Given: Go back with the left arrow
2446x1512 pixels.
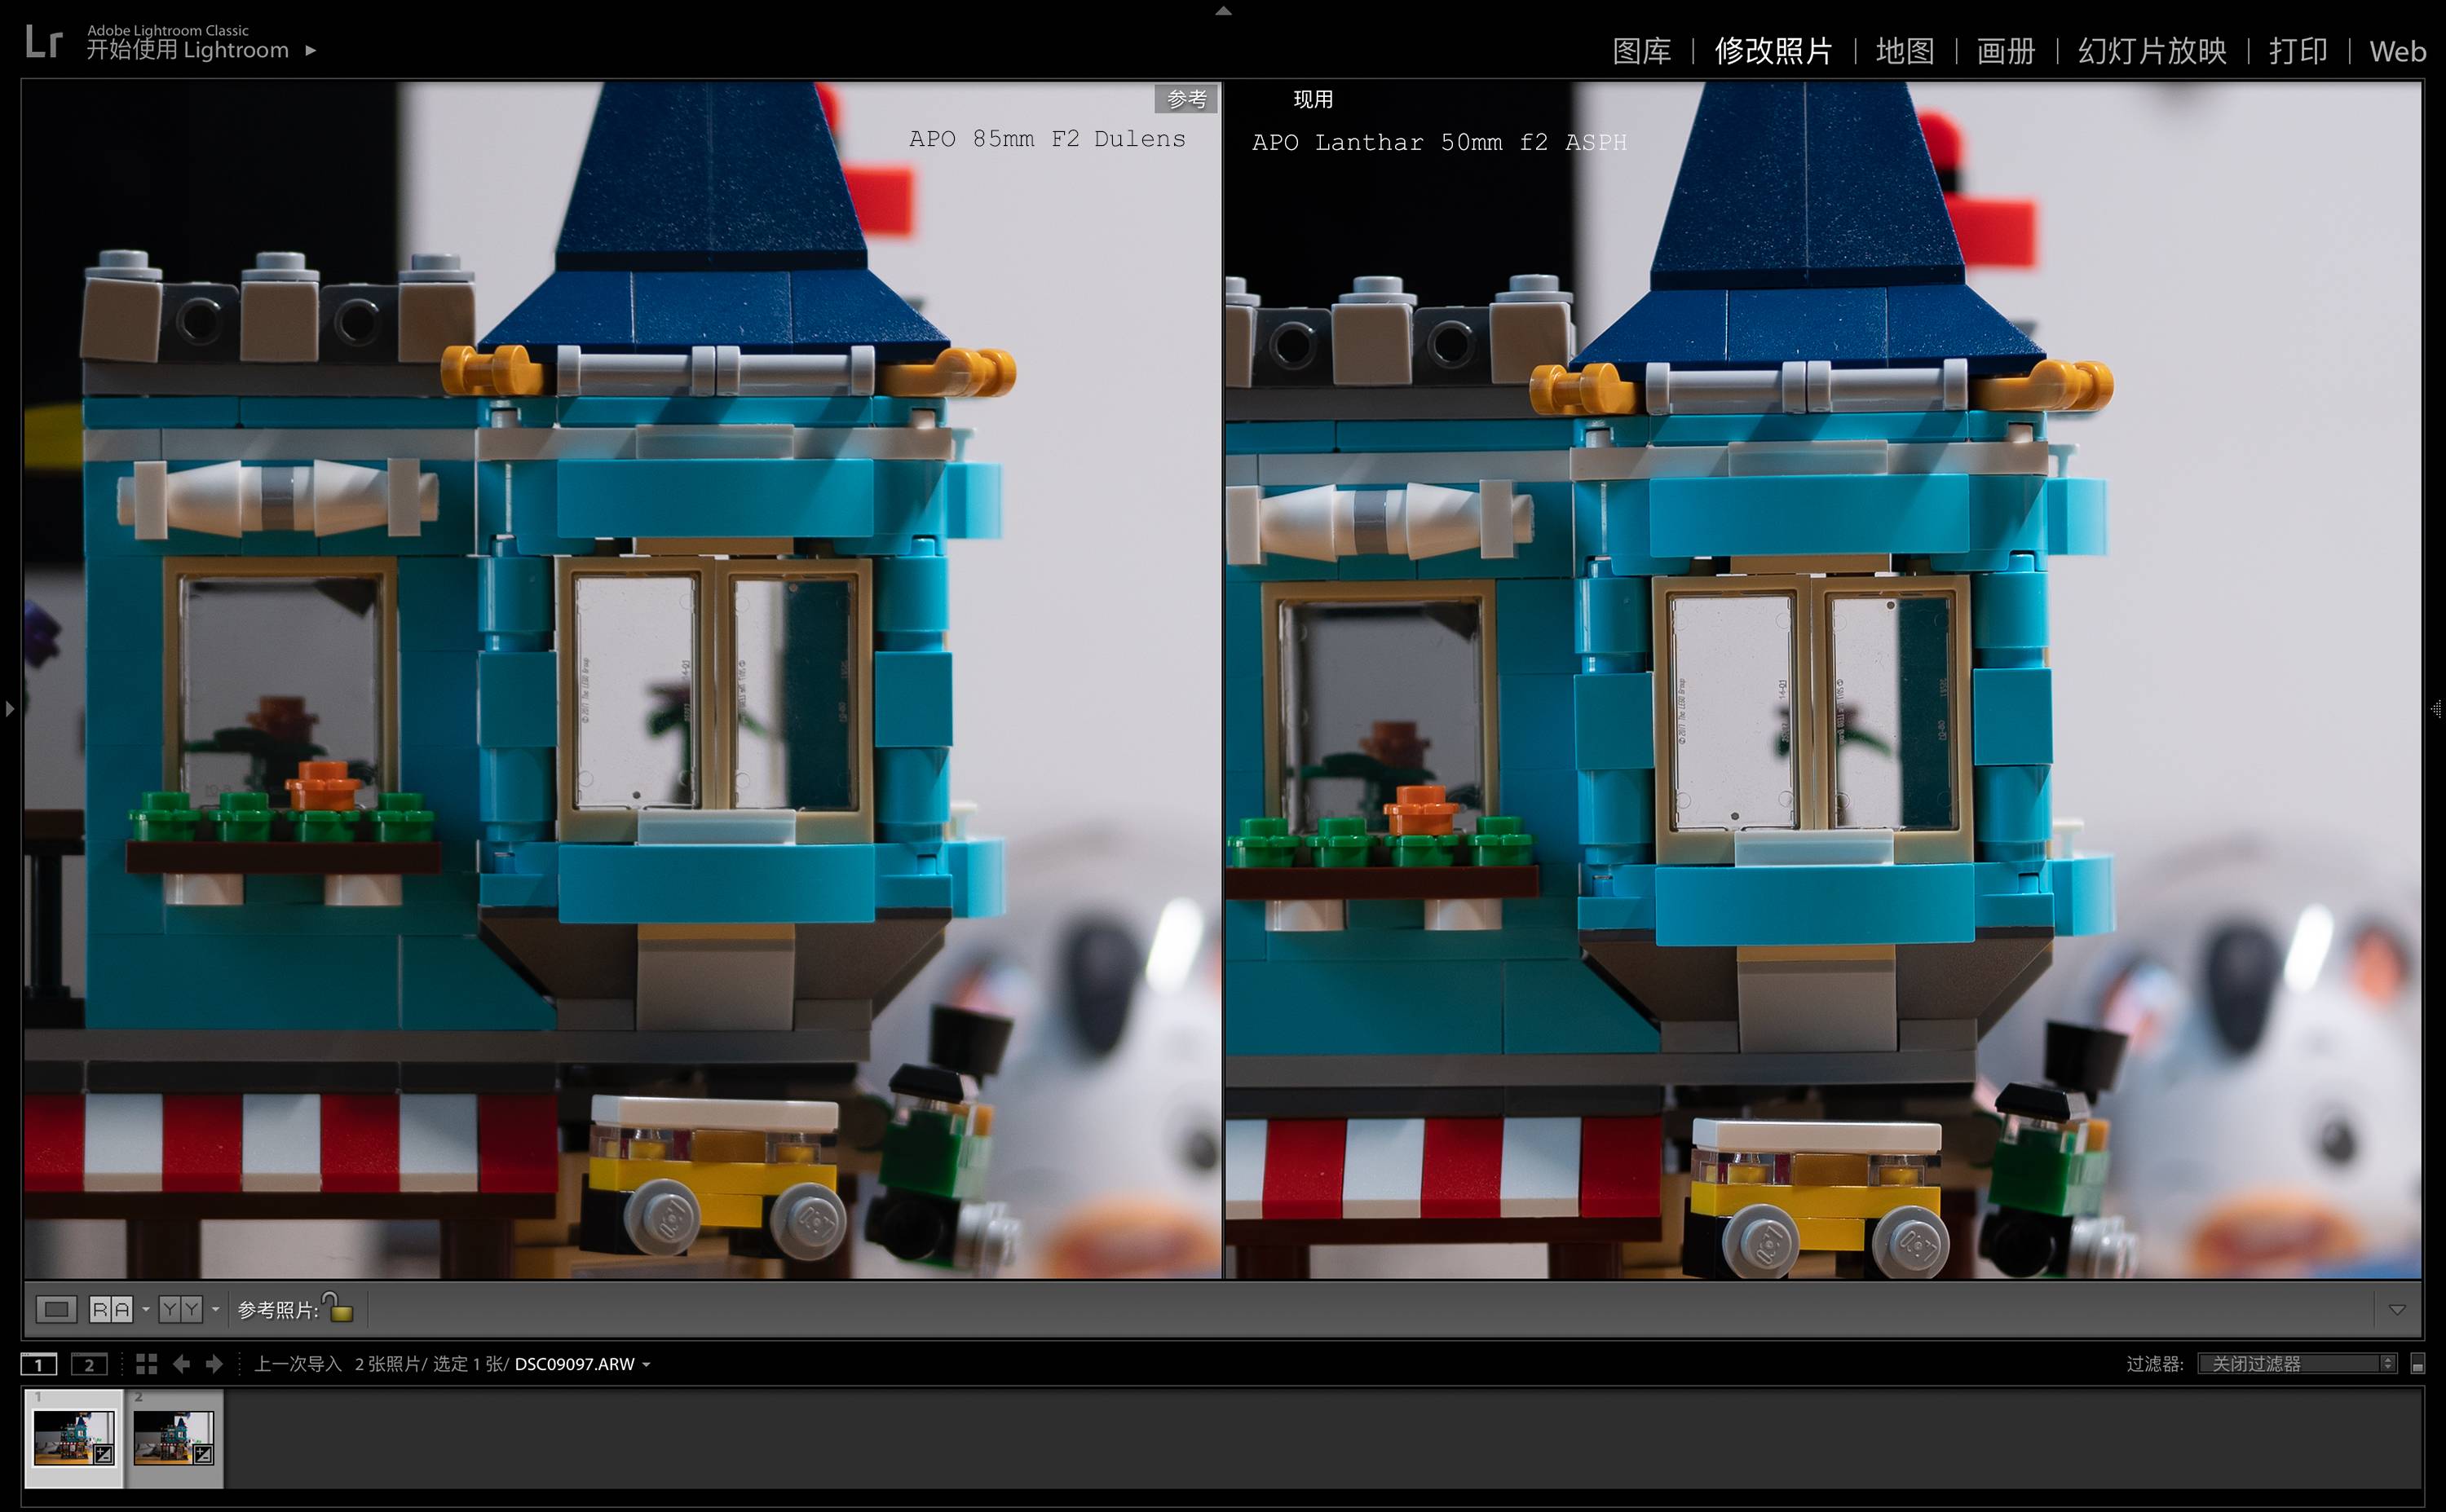Looking at the screenshot, I should pyautogui.click(x=181, y=1364).
